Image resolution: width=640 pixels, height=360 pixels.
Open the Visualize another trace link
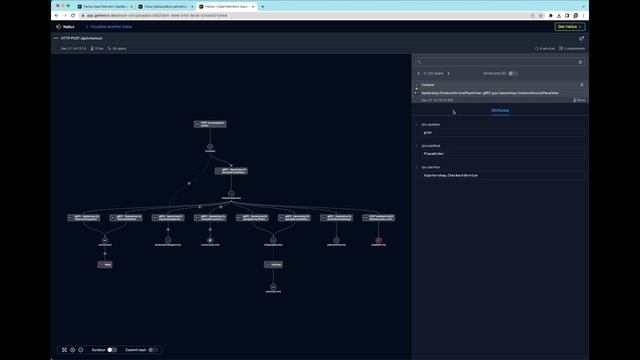click(109, 27)
